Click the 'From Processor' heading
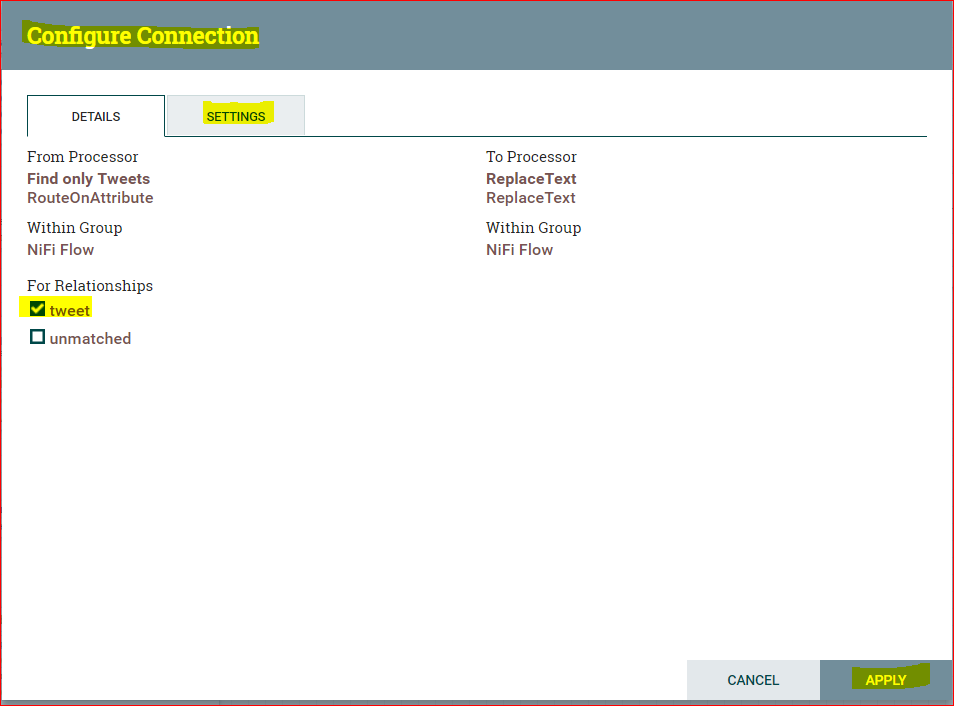 point(83,157)
